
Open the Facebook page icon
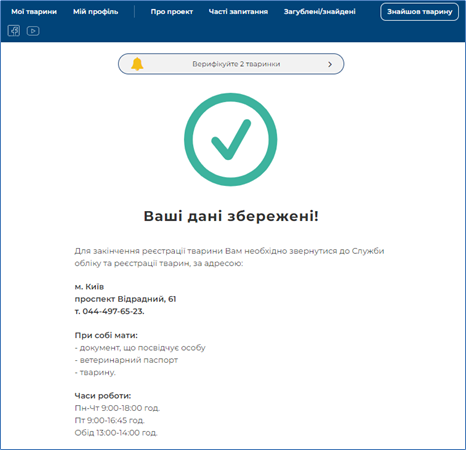14,31
